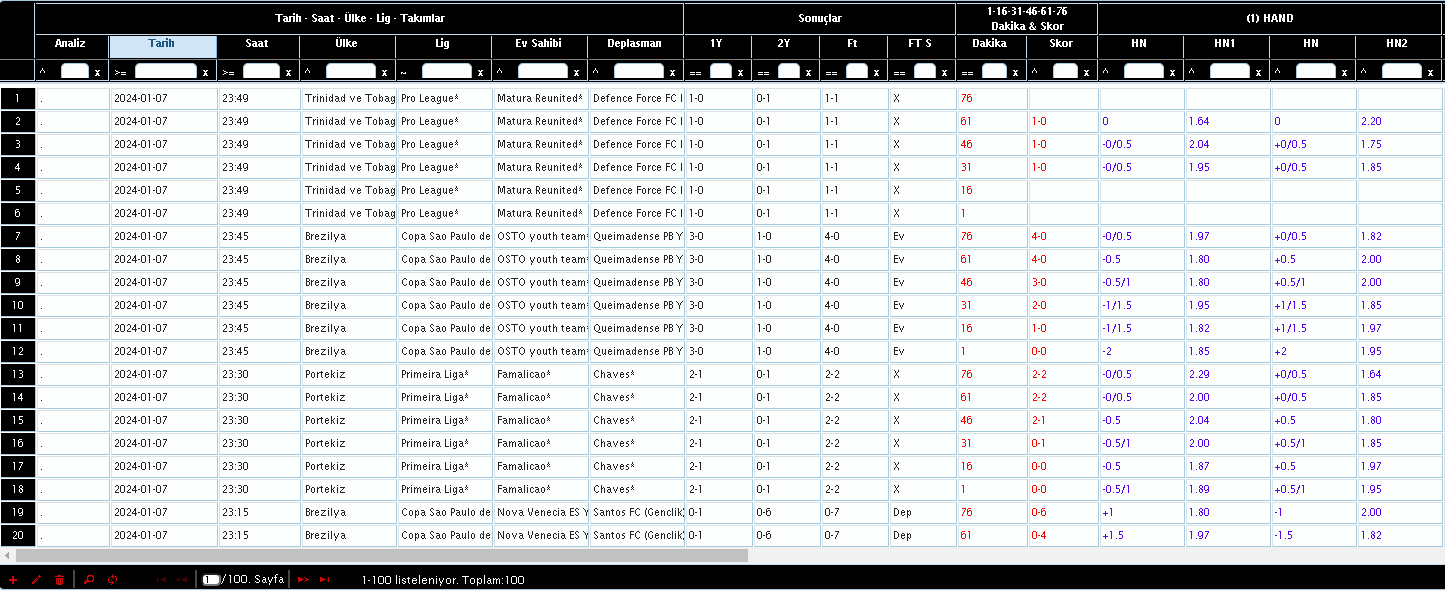
Task: Select row number 1
Action: (x=17, y=98)
